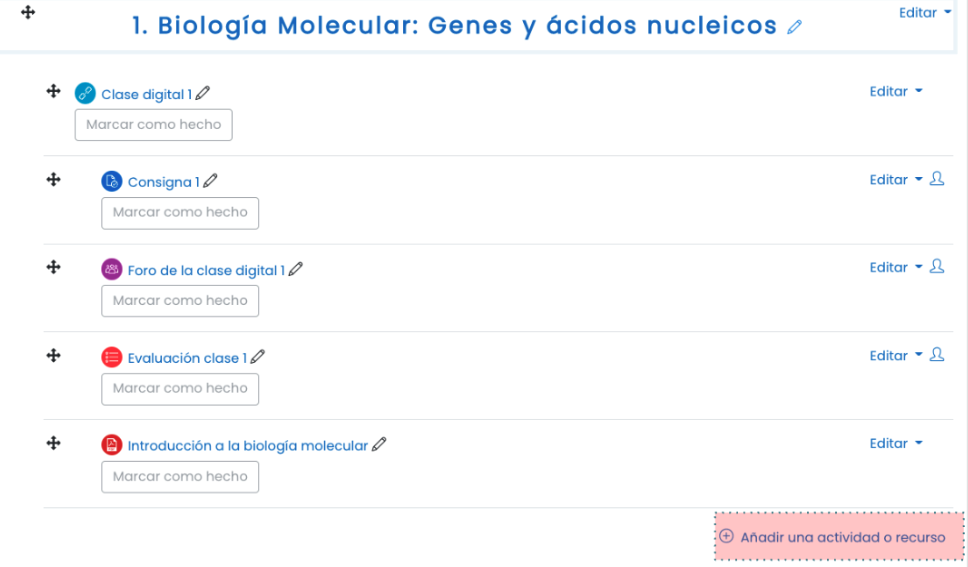Click the purple forum icon for Foro de la clase digital 1
This screenshot has height=567, width=968.
point(112,269)
